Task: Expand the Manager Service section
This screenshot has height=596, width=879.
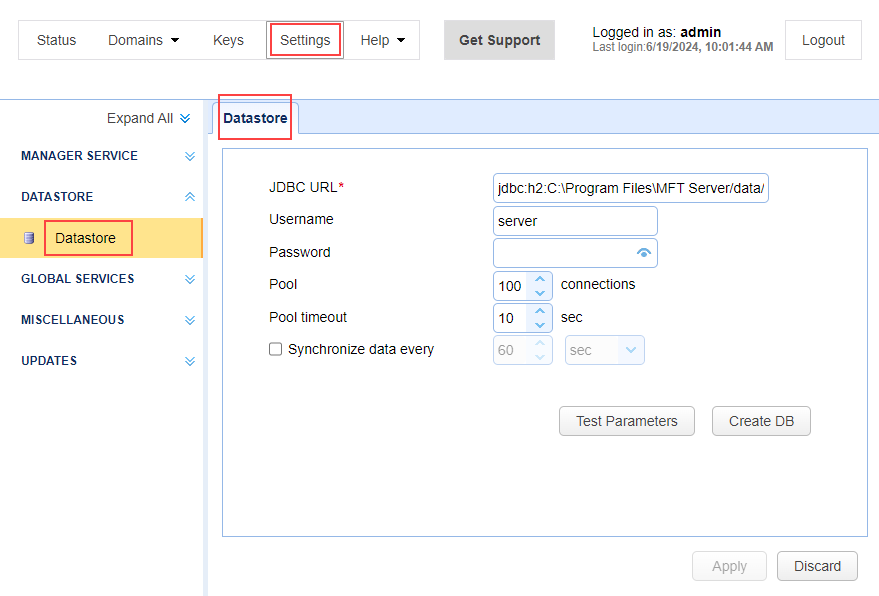Action: click(x=190, y=156)
